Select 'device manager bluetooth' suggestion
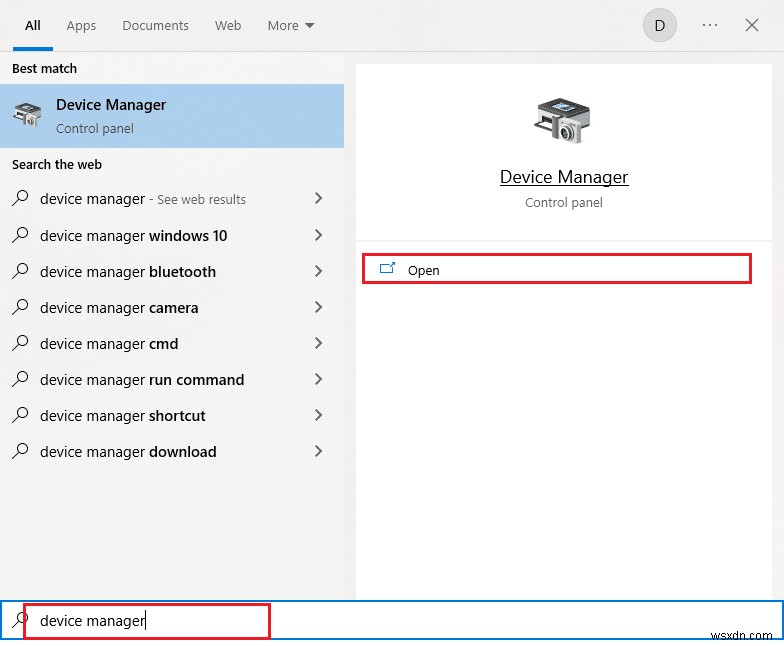Screen dimensions: 784x646 pyautogui.click(x=172, y=272)
